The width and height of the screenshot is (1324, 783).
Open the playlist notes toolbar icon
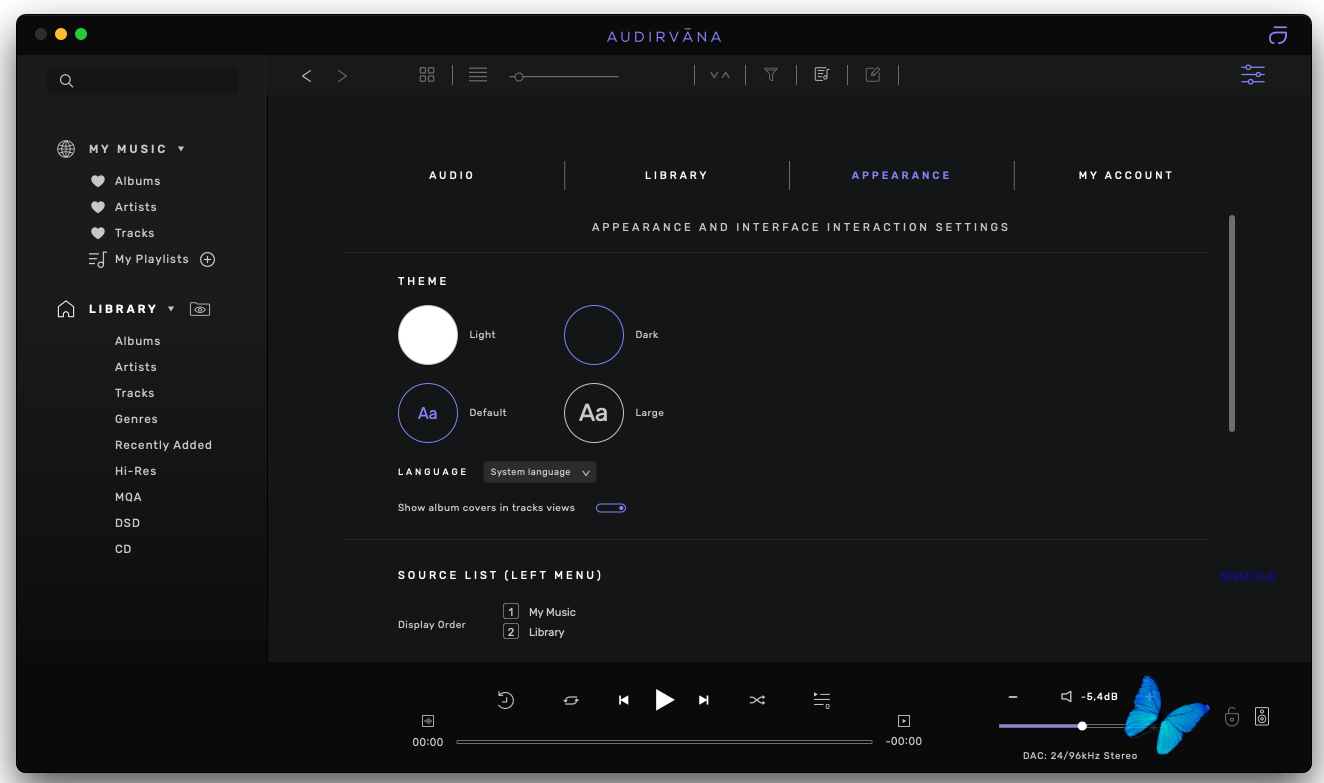(x=822, y=75)
